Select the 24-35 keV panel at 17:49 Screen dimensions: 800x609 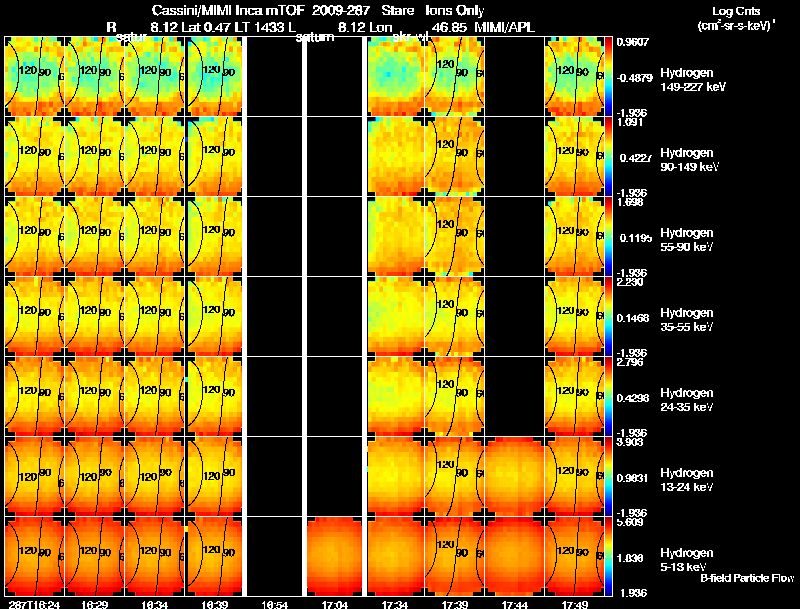coord(574,397)
